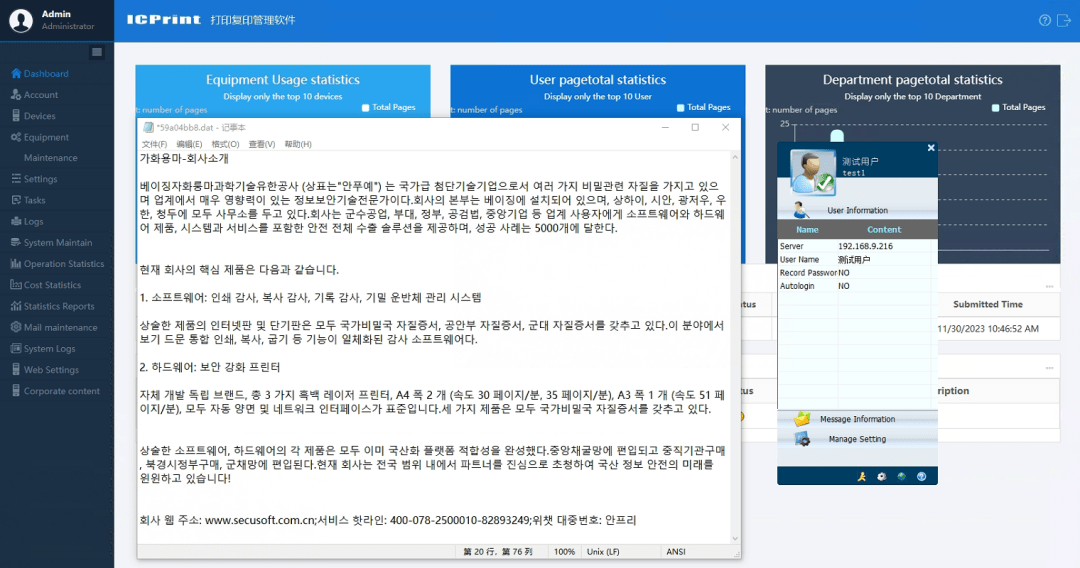Screen dimensions: 1080x568
Task: Click the blue help icon in popup footer
Action: click(x=921, y=476)
